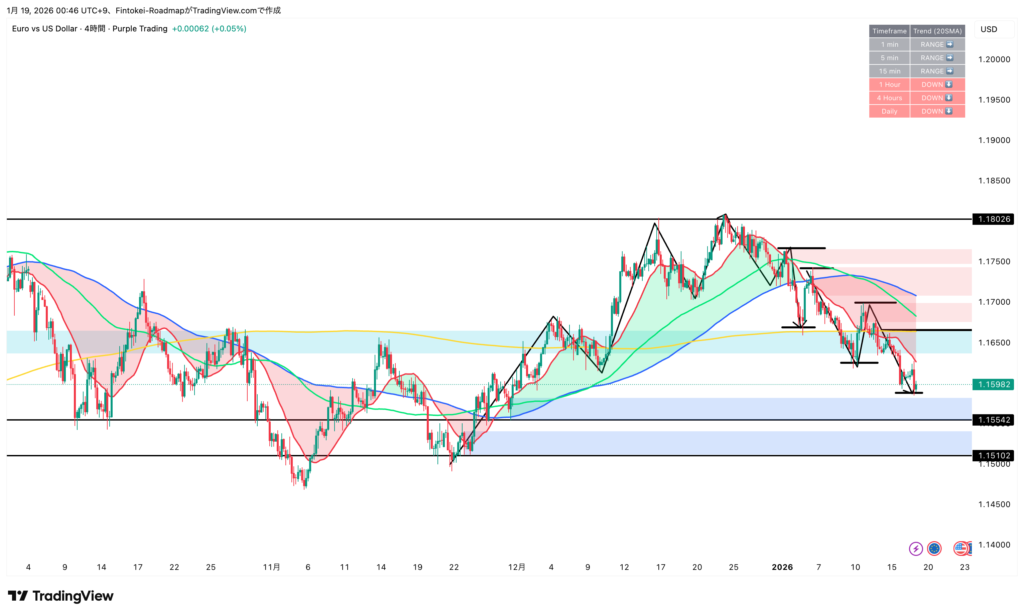Screen dimensions: 1024x616
Task: Select the 1.15102 price label
Action: (992, 456)
